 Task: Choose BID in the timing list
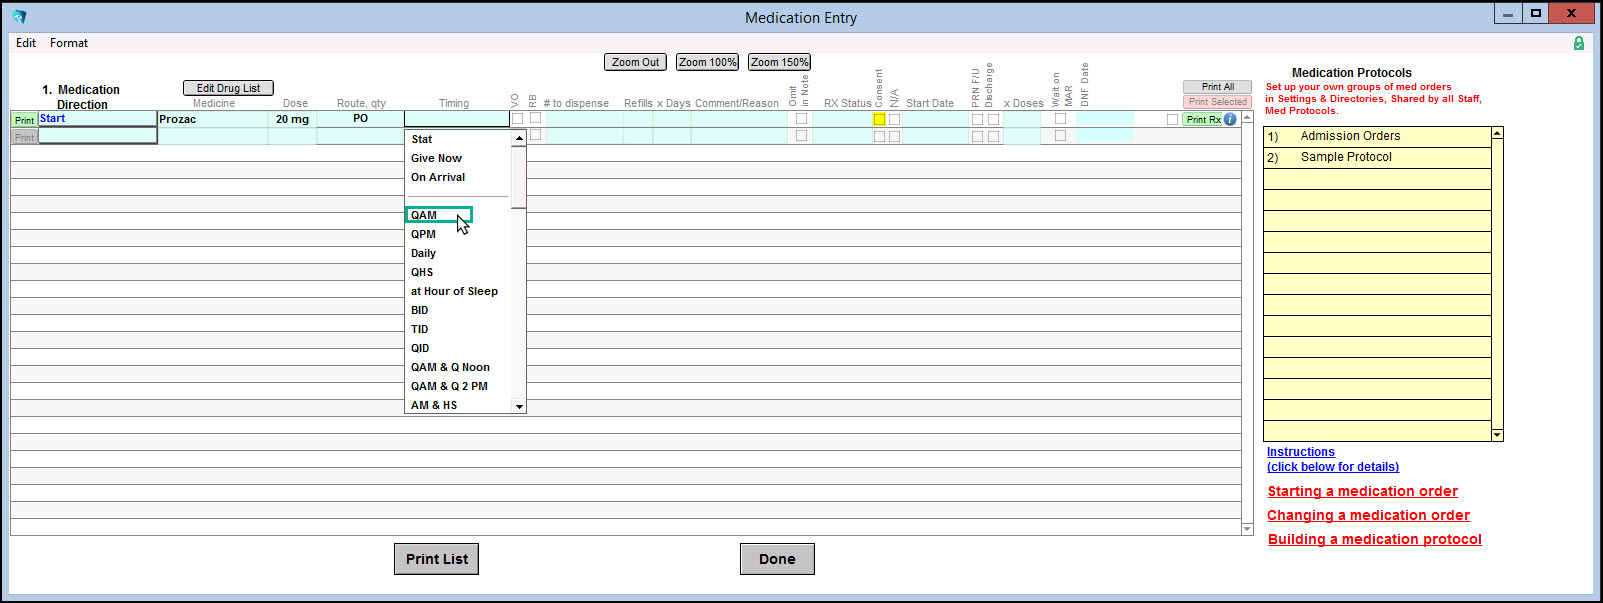coord(420,310)
